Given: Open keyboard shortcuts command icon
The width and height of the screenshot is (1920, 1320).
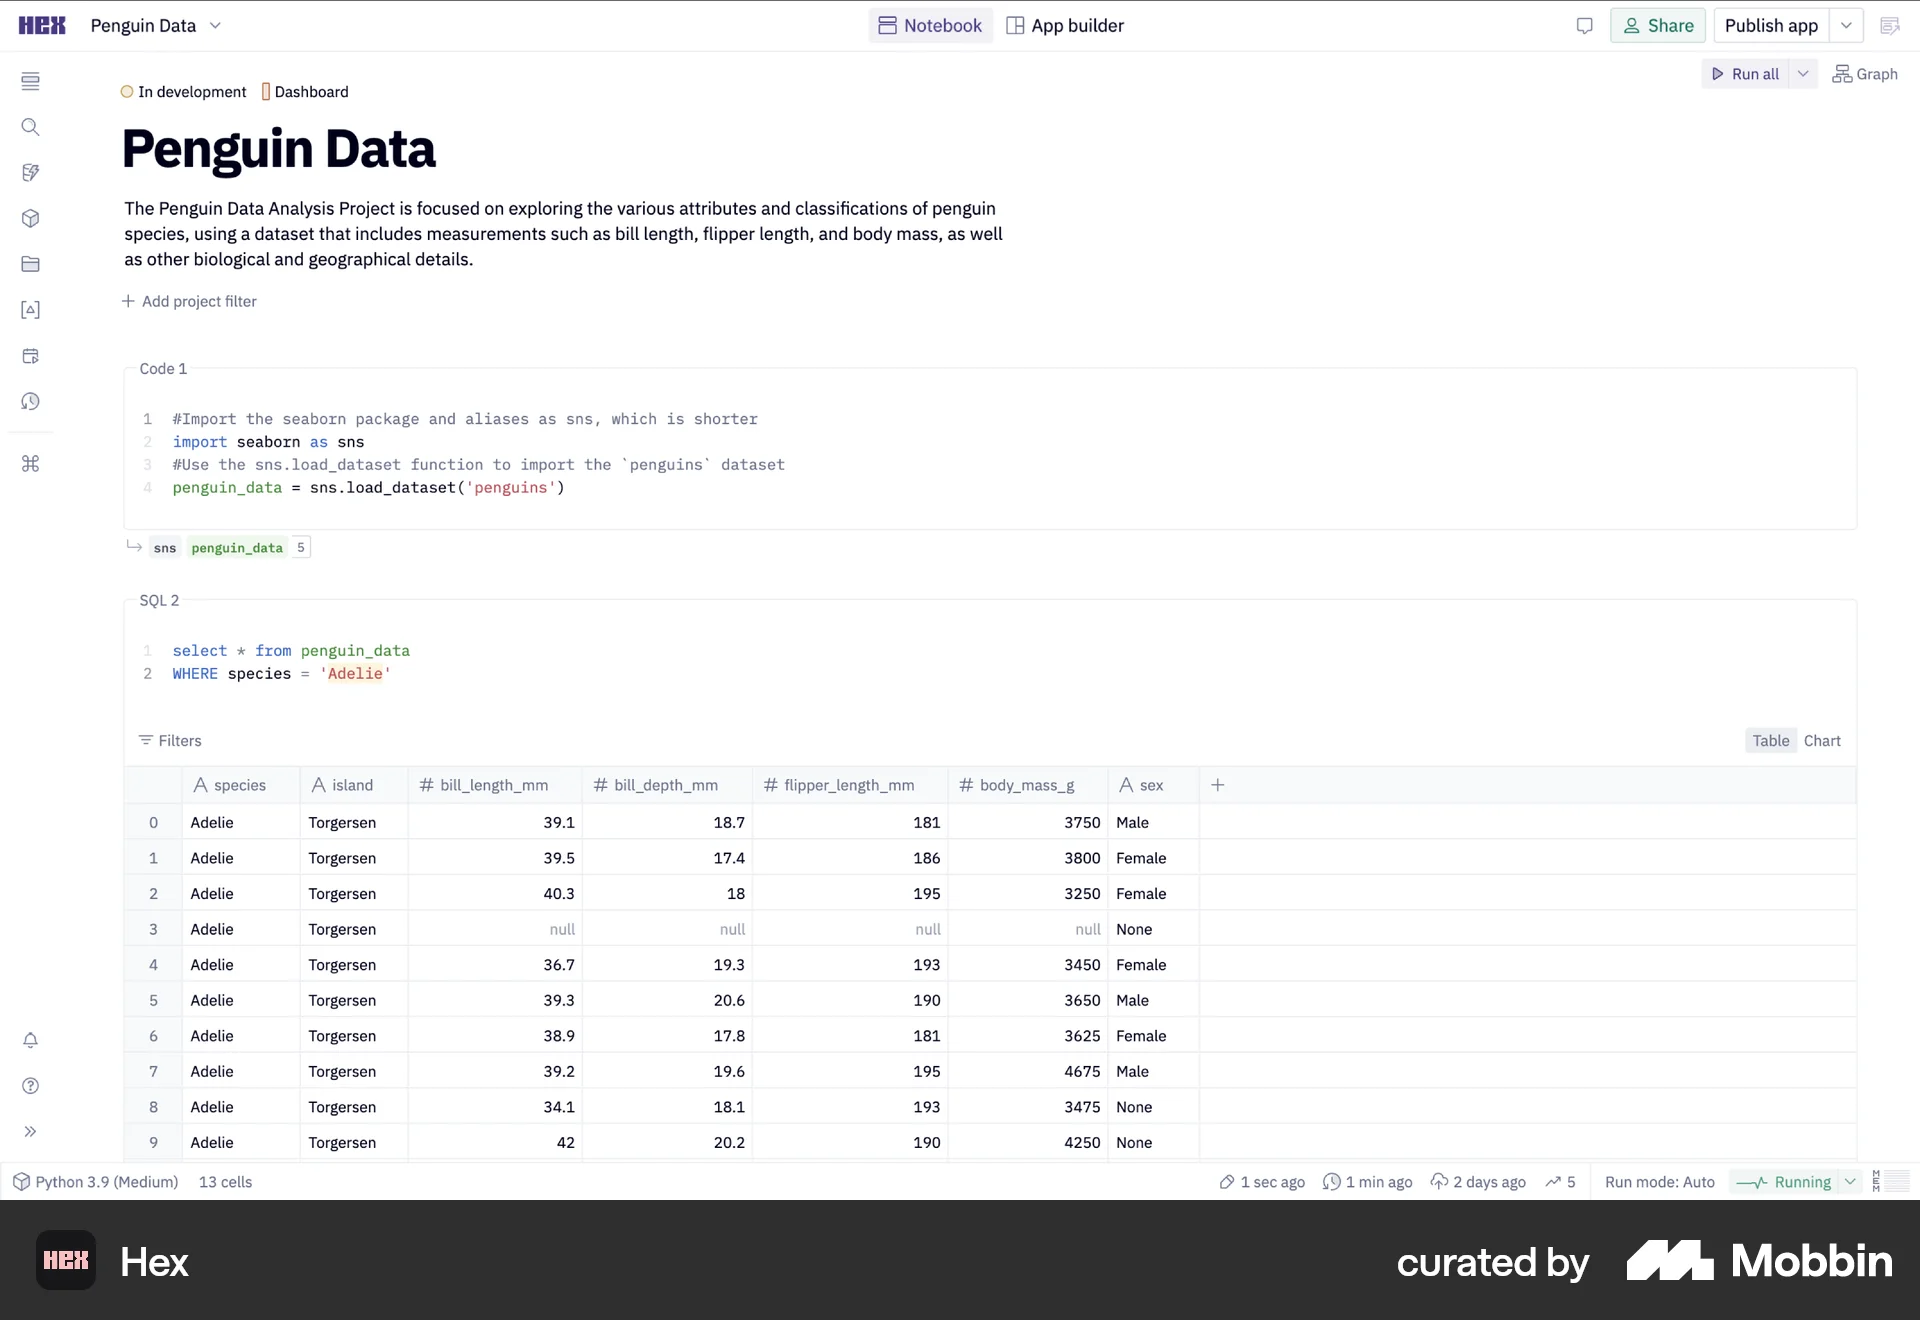Looking at the screenshot, I should (x=31, y=464).
